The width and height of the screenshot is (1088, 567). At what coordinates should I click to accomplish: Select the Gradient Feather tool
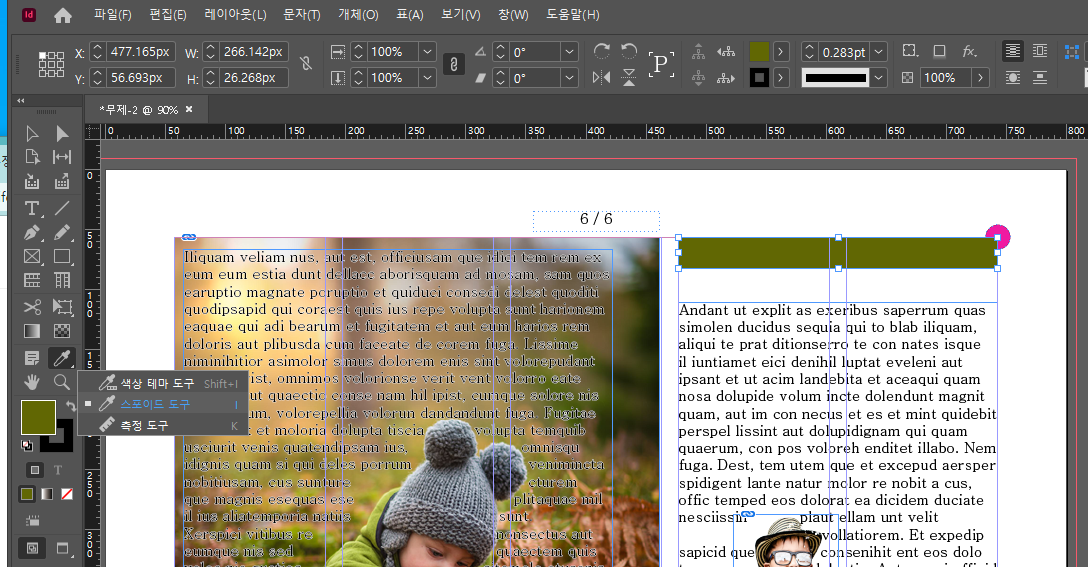[62, 331]
